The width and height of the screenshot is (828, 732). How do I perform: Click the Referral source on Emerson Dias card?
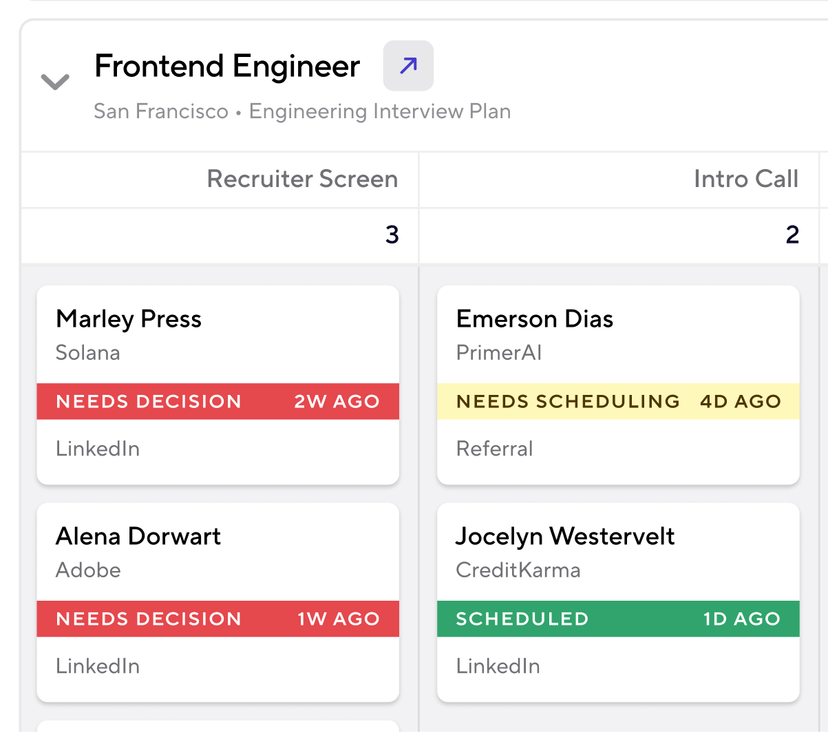(x=494, y=448)
